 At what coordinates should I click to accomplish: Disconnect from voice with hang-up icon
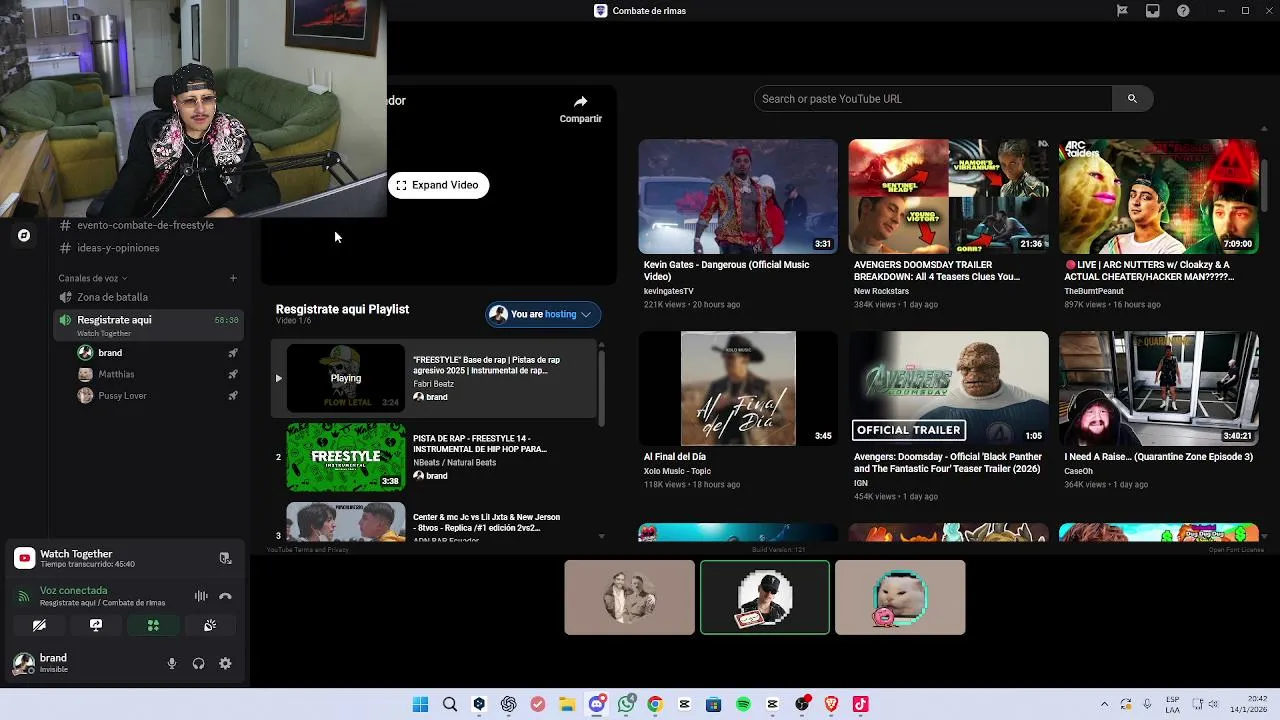coord(225,596)
